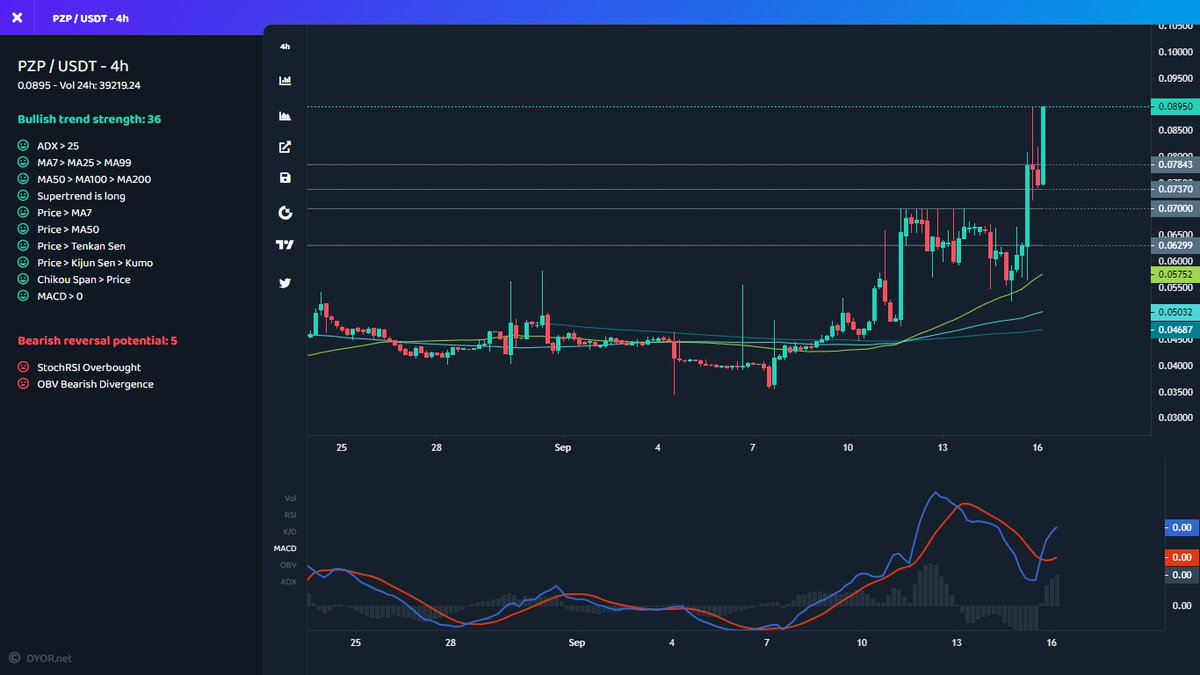Click the 0.07843 resistance level label

point(1174,164)
